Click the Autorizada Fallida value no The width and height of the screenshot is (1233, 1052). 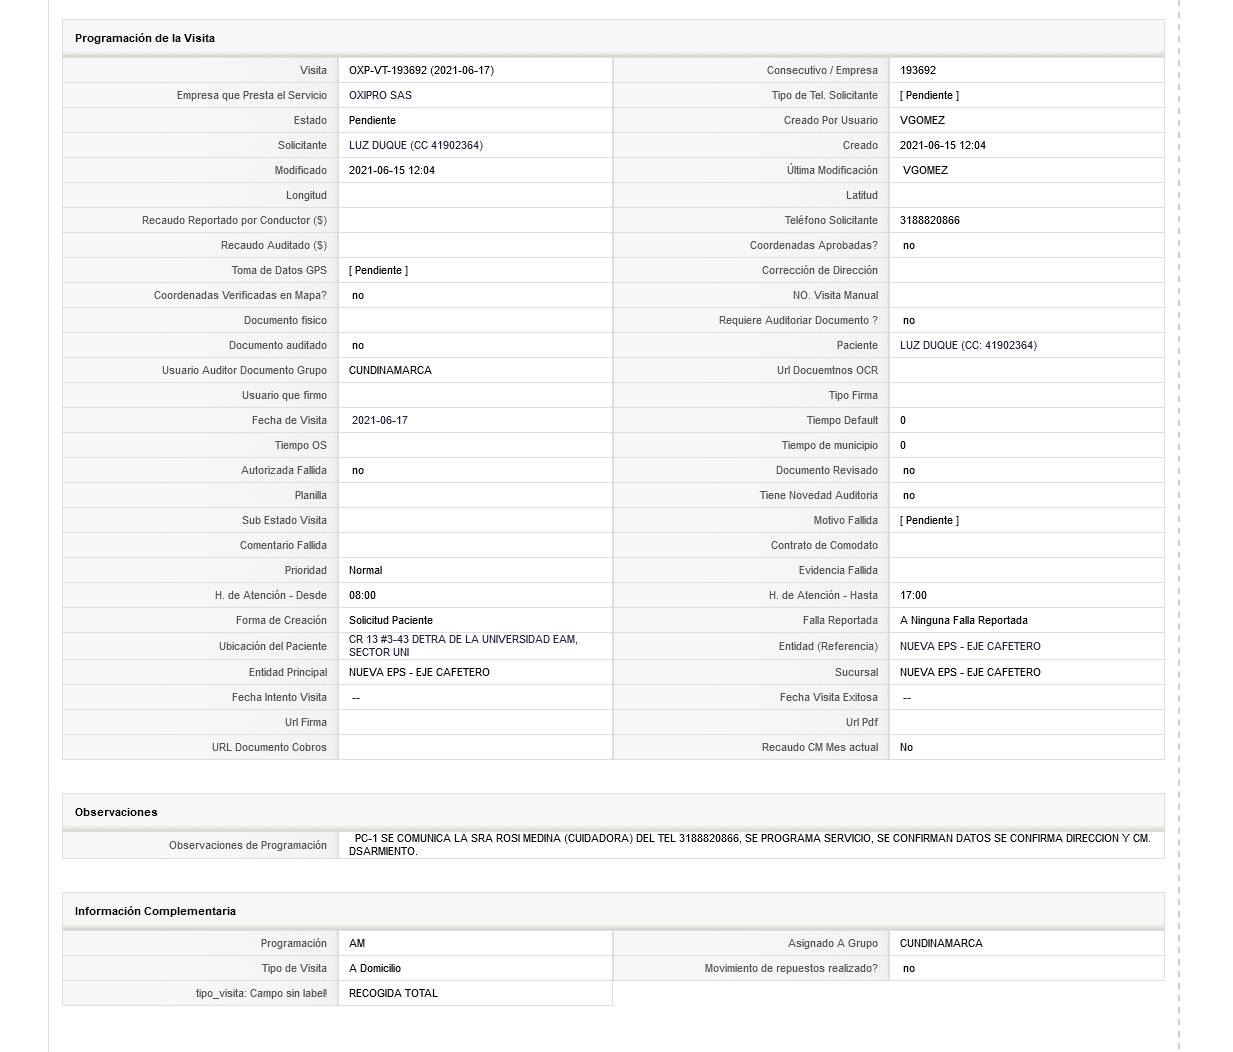pyautogui.click(x=358, y=470)
